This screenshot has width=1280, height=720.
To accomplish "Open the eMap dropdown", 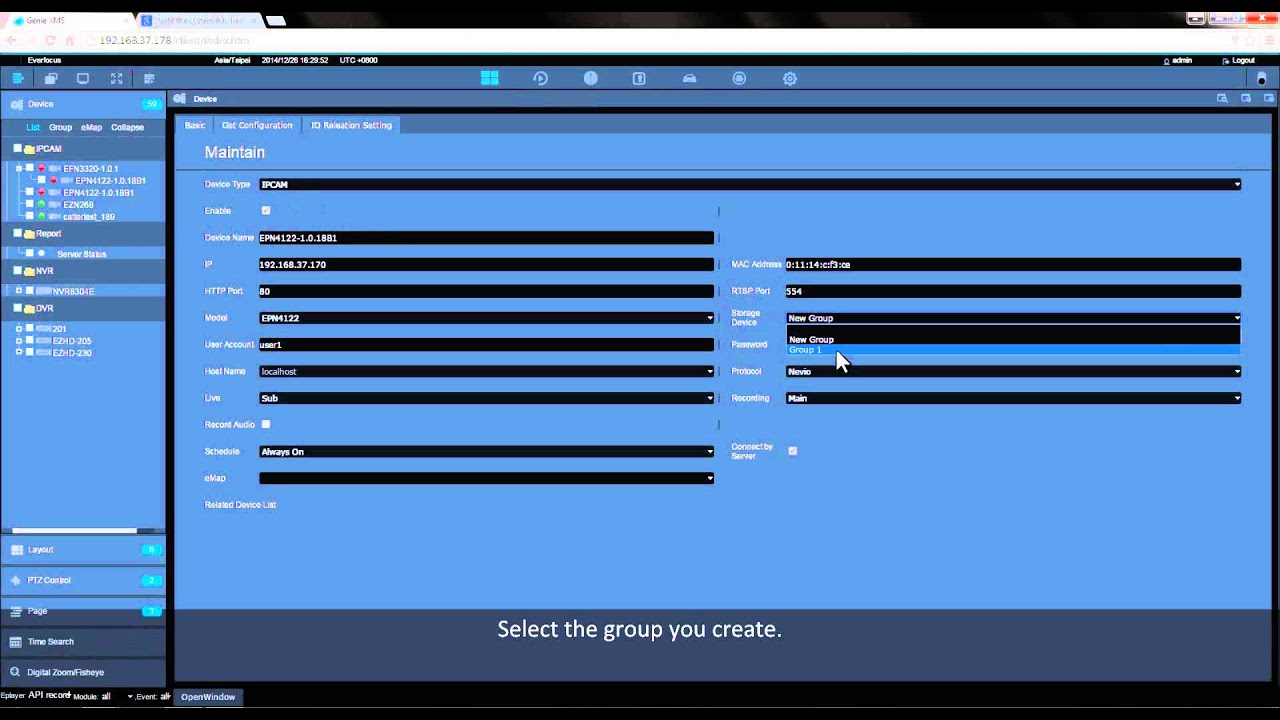I will pos(486,478).
